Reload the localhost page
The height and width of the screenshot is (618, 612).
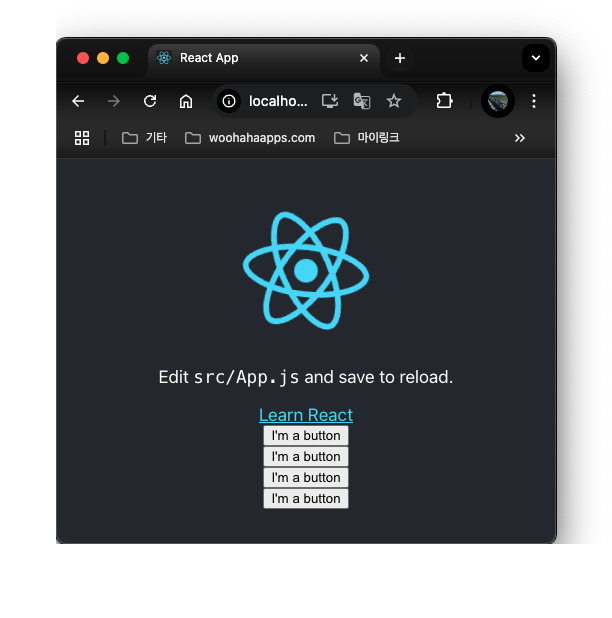[150, 101]
